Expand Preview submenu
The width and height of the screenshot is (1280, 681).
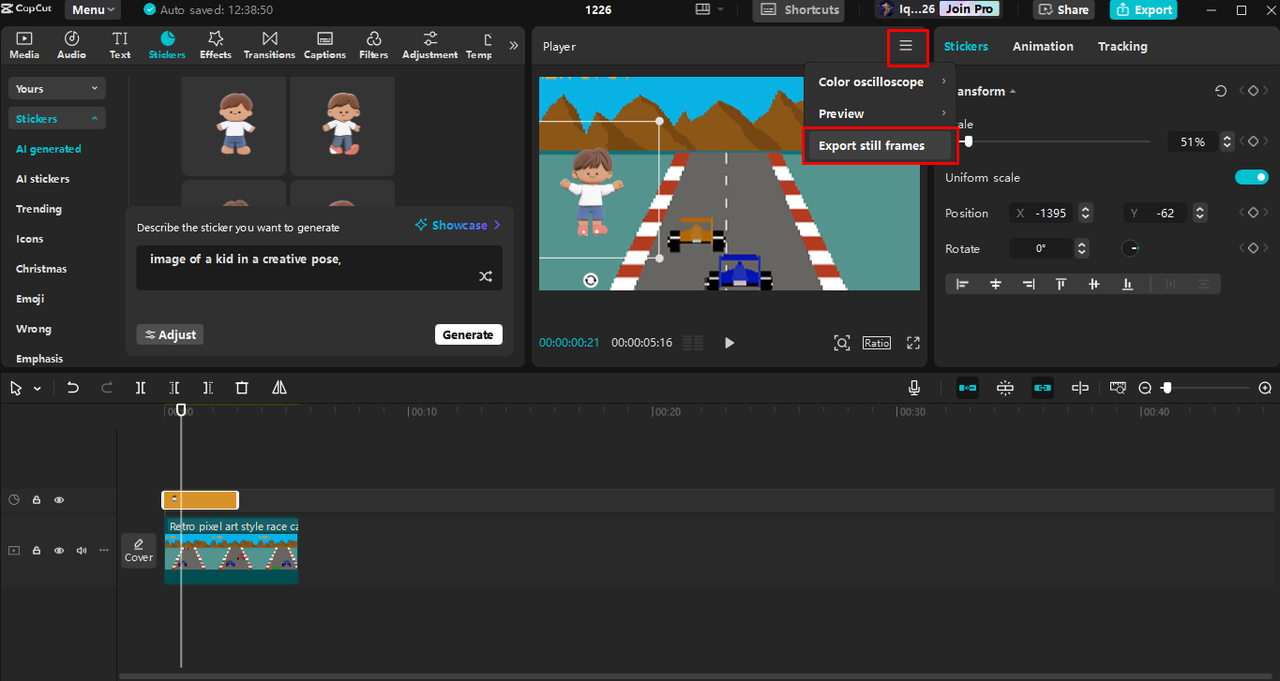(x=880, y=114)
